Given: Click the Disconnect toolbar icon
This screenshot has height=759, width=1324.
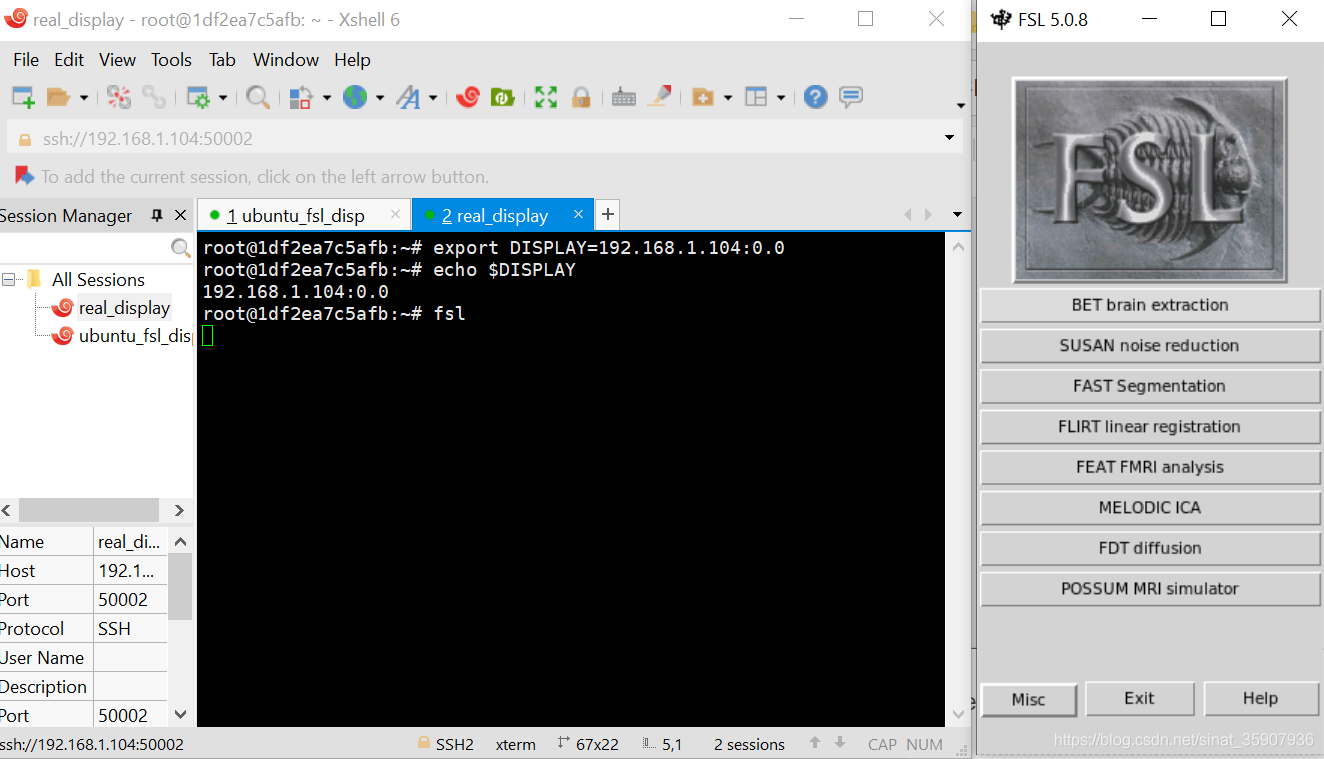Looking at the screenshot, I should [119, 97].
